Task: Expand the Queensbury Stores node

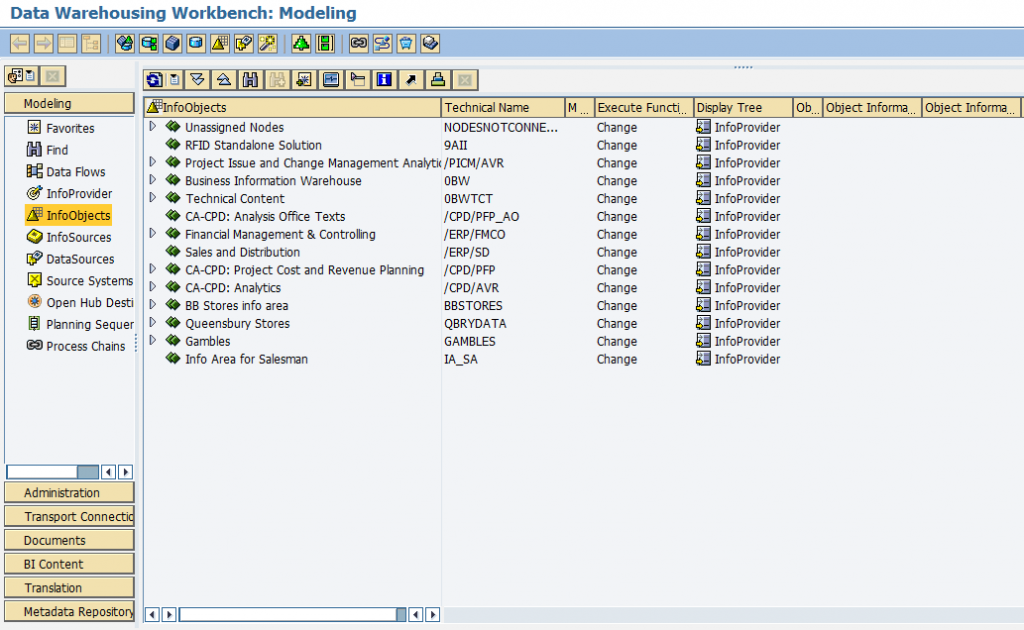Action: pos(153,323)
